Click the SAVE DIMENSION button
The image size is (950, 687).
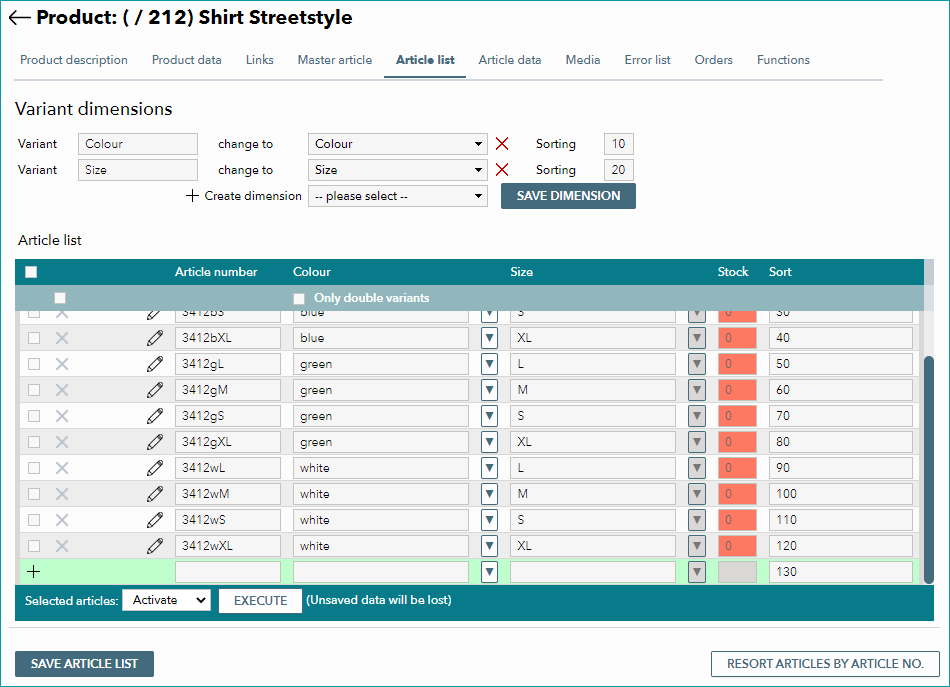click(x=568, y=196)
